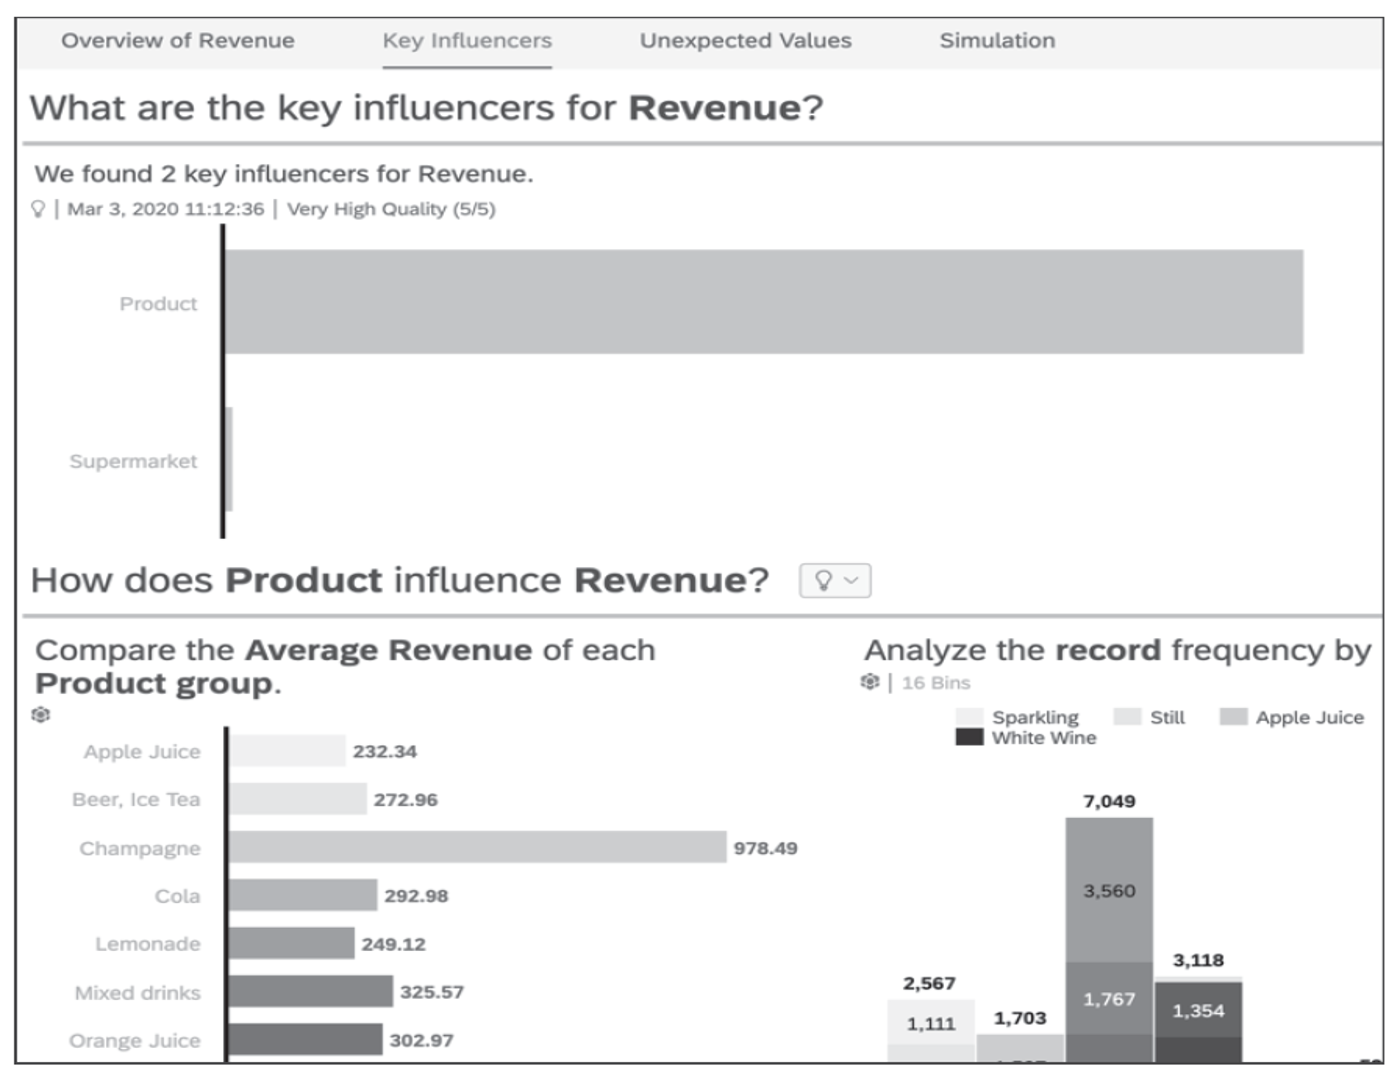1400x1077 pixels.
Task: Click the lightbulb icon on the insight options button
Action: click(825, 580)
